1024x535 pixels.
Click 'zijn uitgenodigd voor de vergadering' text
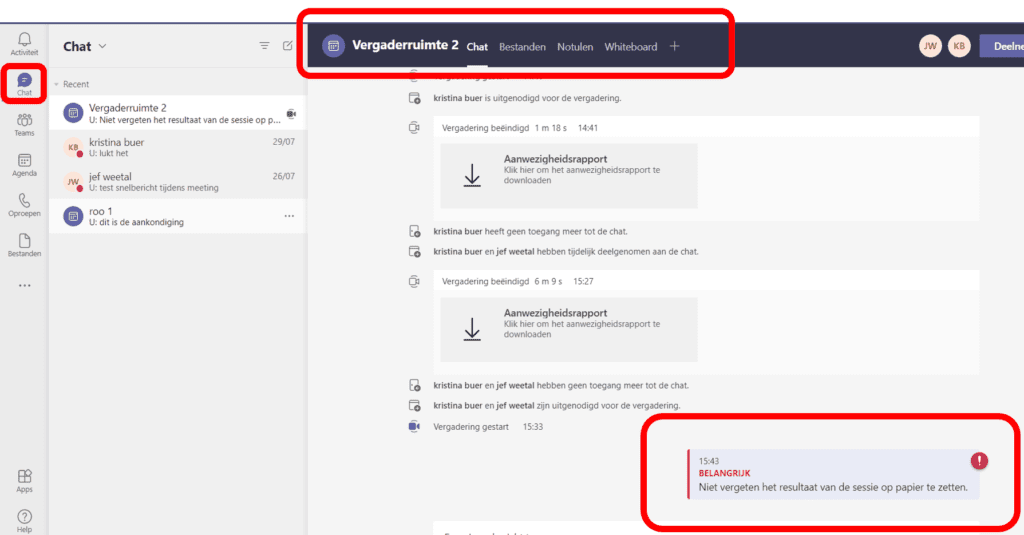pyautogui.click(x=608, y=406)
